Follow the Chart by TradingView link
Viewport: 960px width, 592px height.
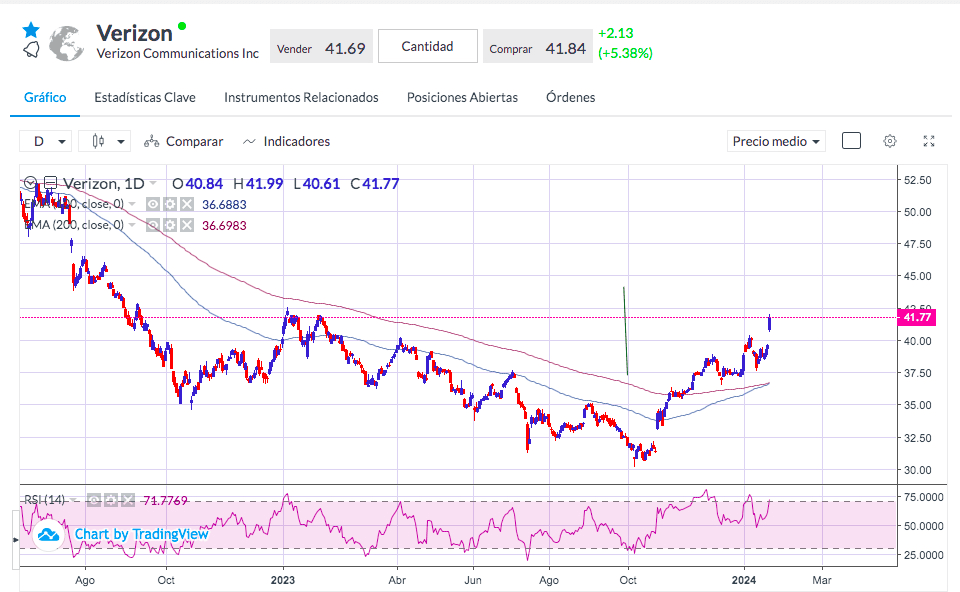pos(141,534)
